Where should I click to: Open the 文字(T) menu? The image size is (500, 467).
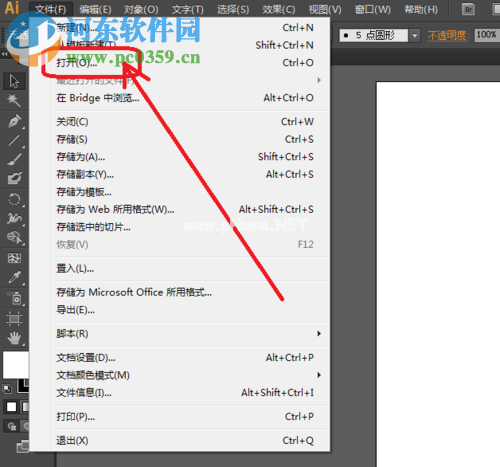coord(188,9)
